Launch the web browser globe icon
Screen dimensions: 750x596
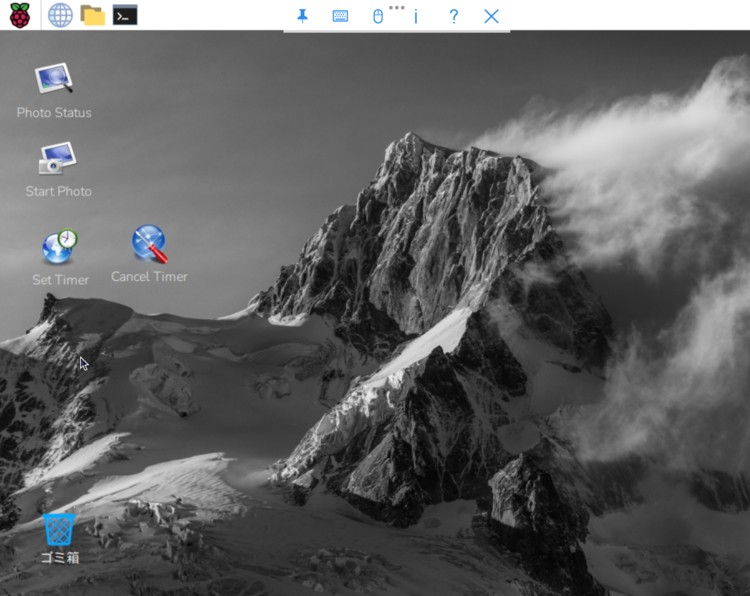[x=60, y=15]
